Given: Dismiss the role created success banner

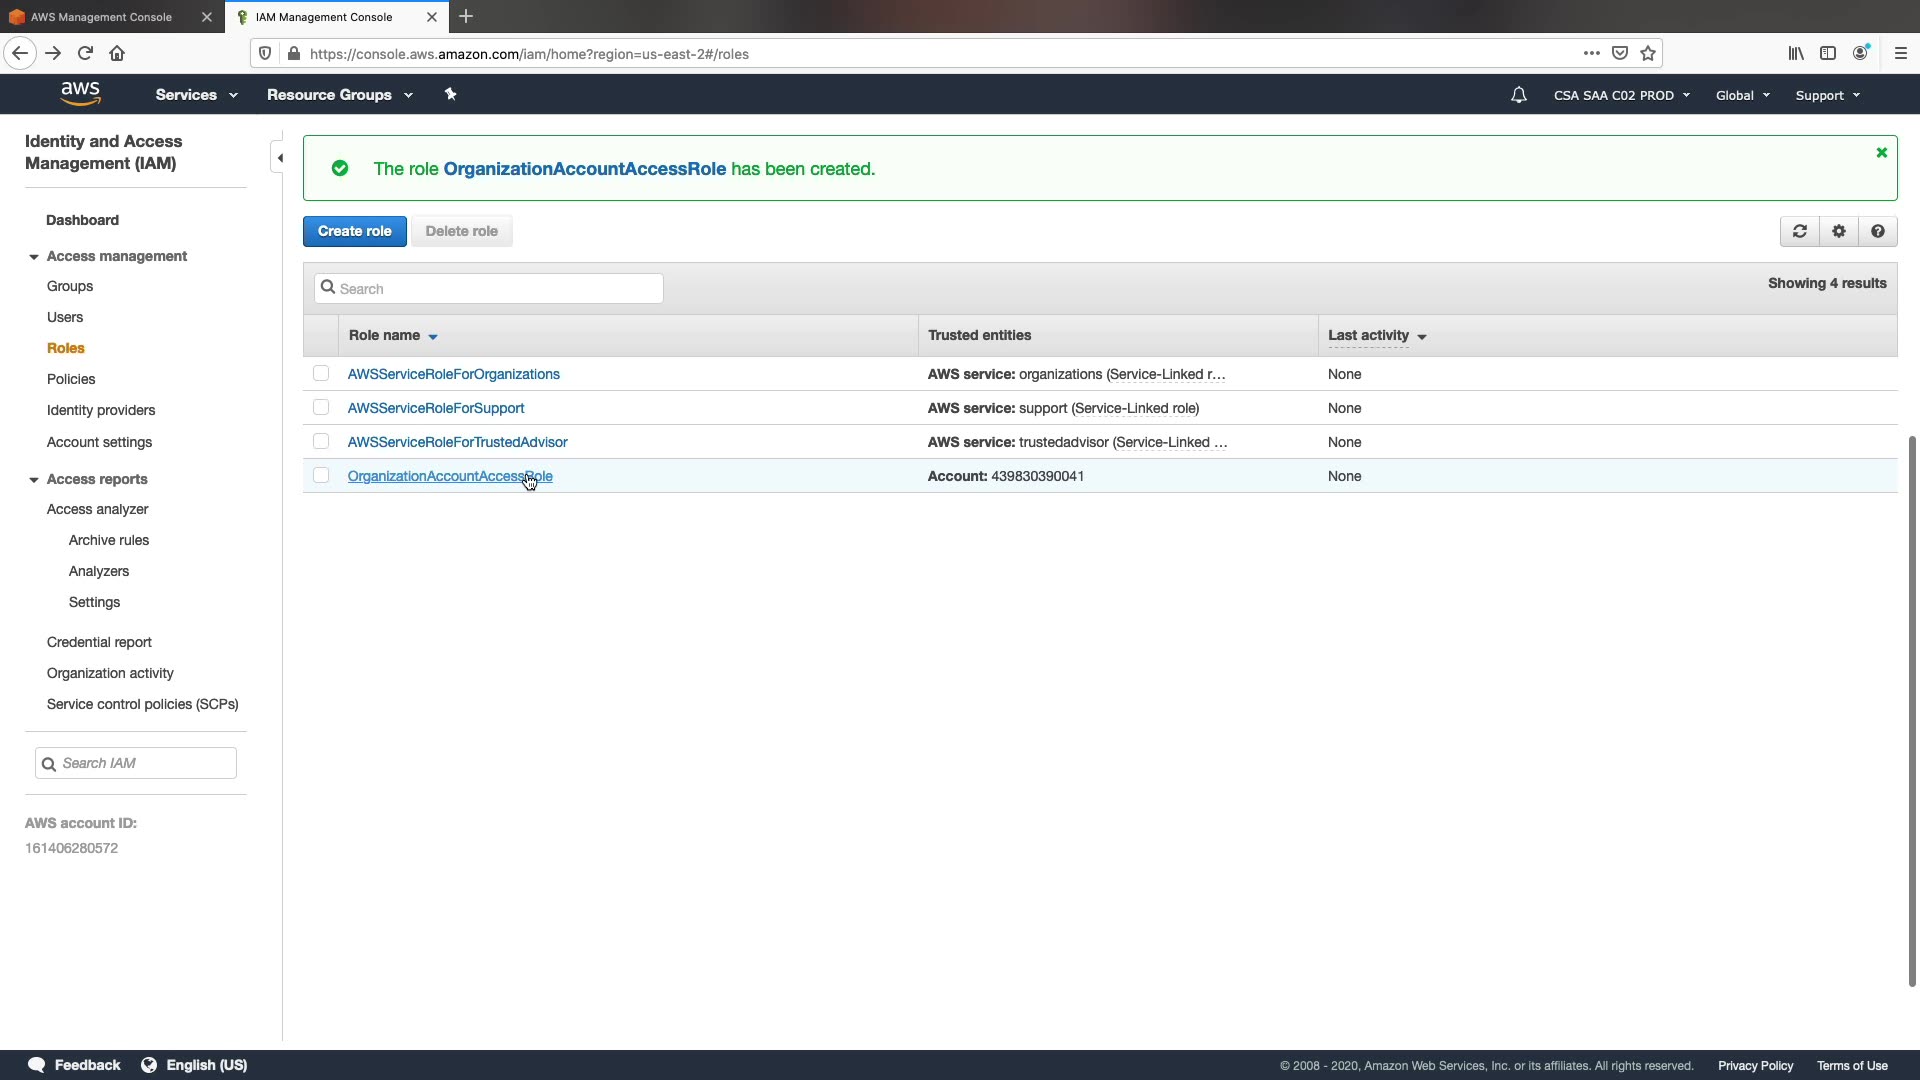Looking at the screenshot, I should pyautogui.click(x=1881, y=153).
